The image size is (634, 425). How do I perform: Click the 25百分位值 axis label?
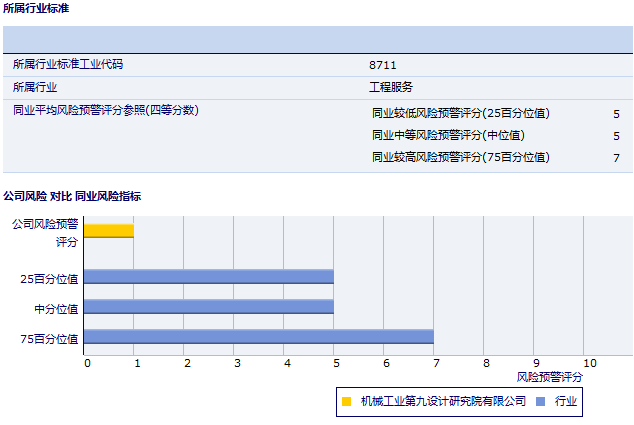point(49,279)
